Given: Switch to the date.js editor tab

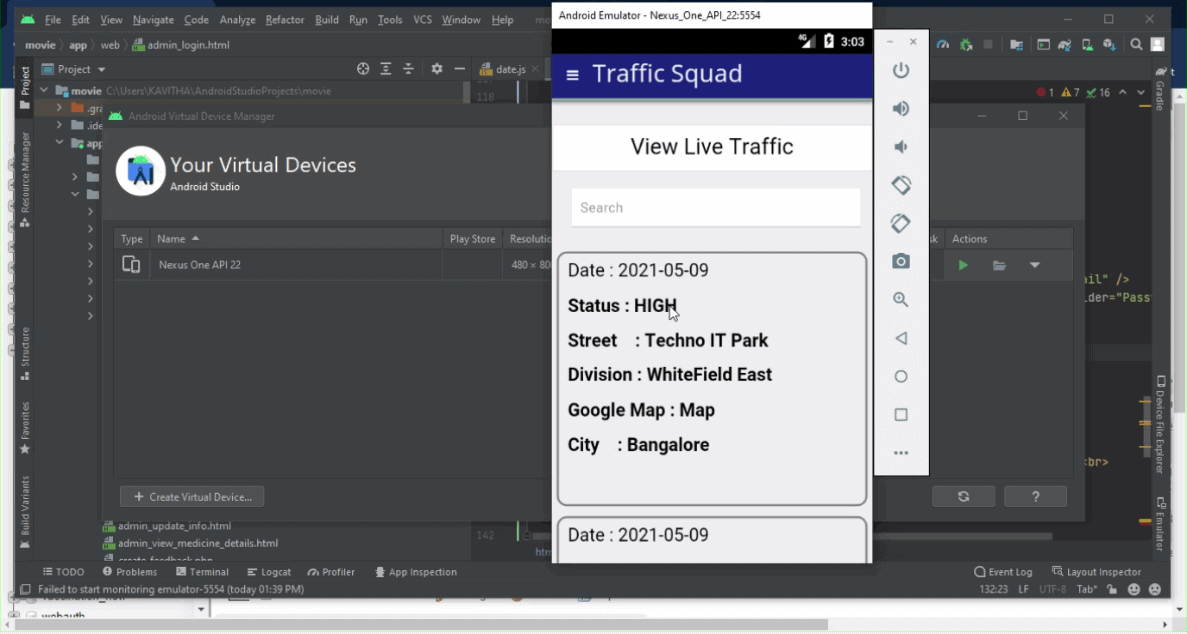Looking at the screenshot, I should pos(510,69).
